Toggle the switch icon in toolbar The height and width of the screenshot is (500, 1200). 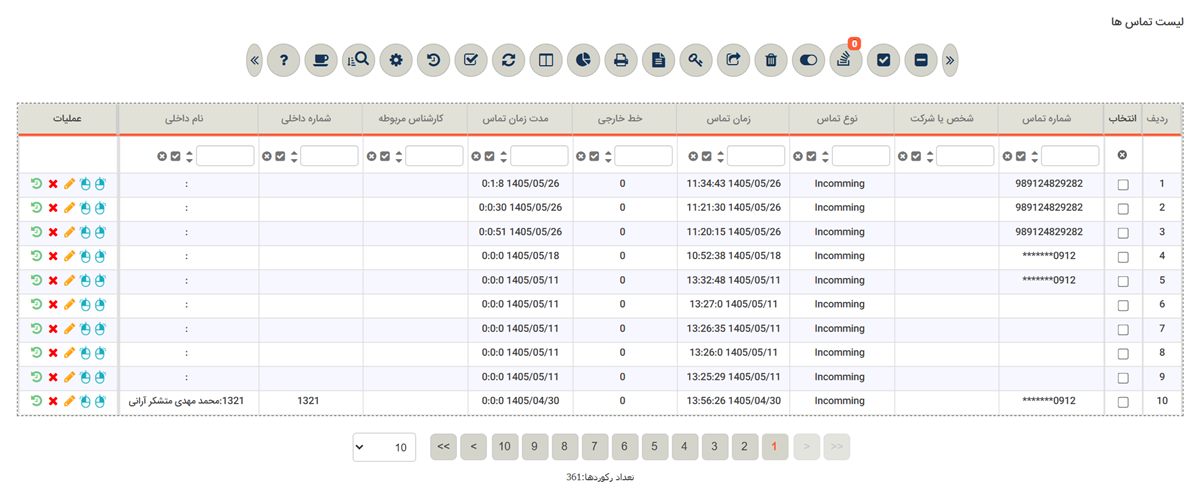coord(808,60)
